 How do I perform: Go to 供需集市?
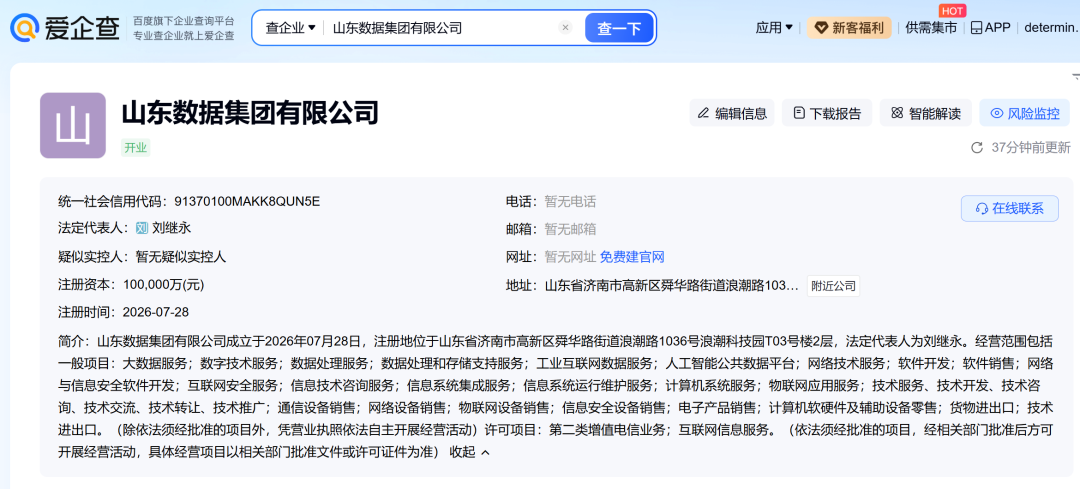(931, 28)
